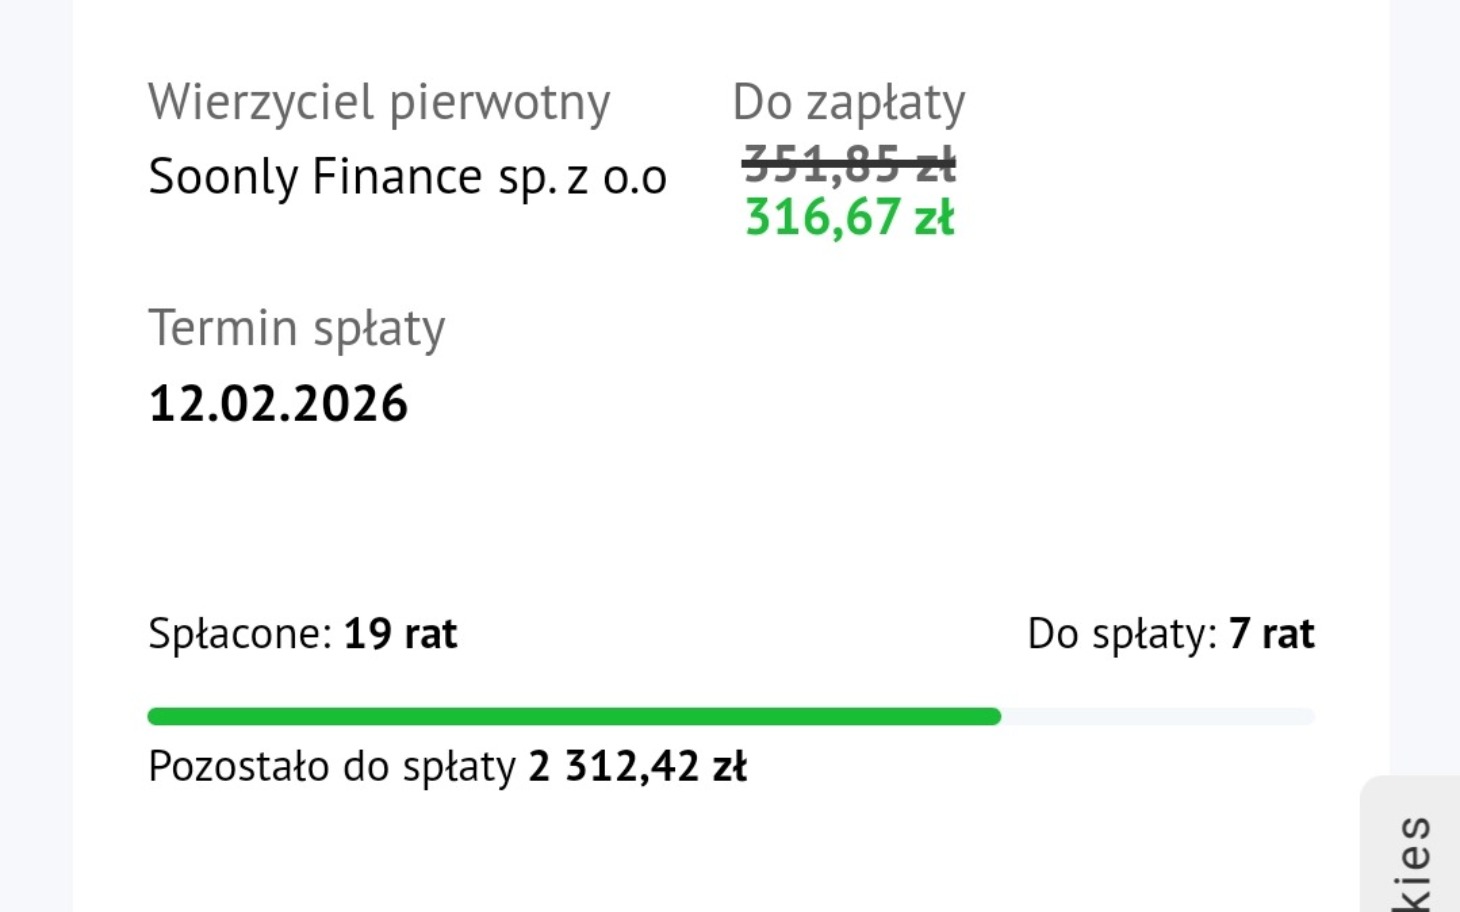Click the green discounted amount 316,67 zł
1460x912 pixels.
pos(849,218)
